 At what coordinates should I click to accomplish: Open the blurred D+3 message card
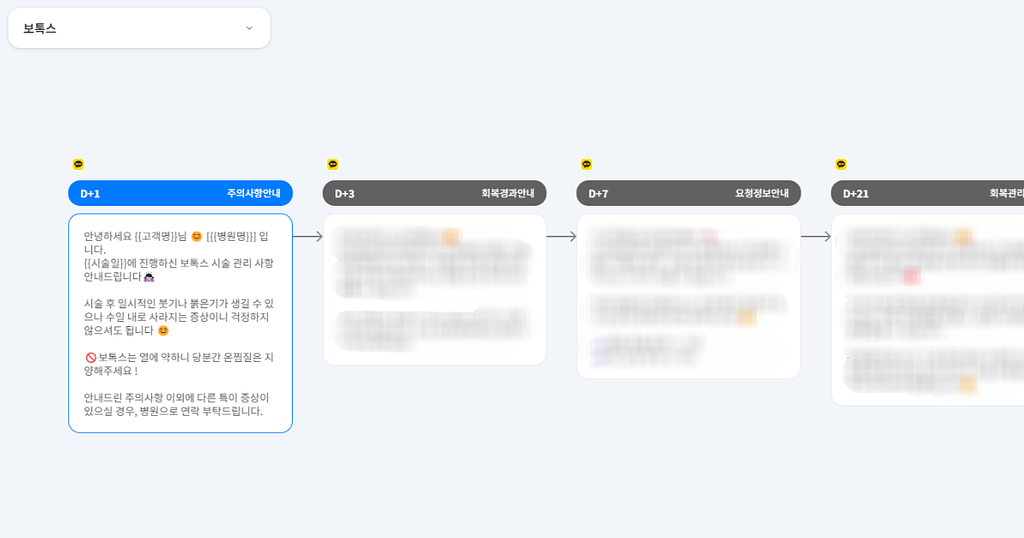(434, 290)
